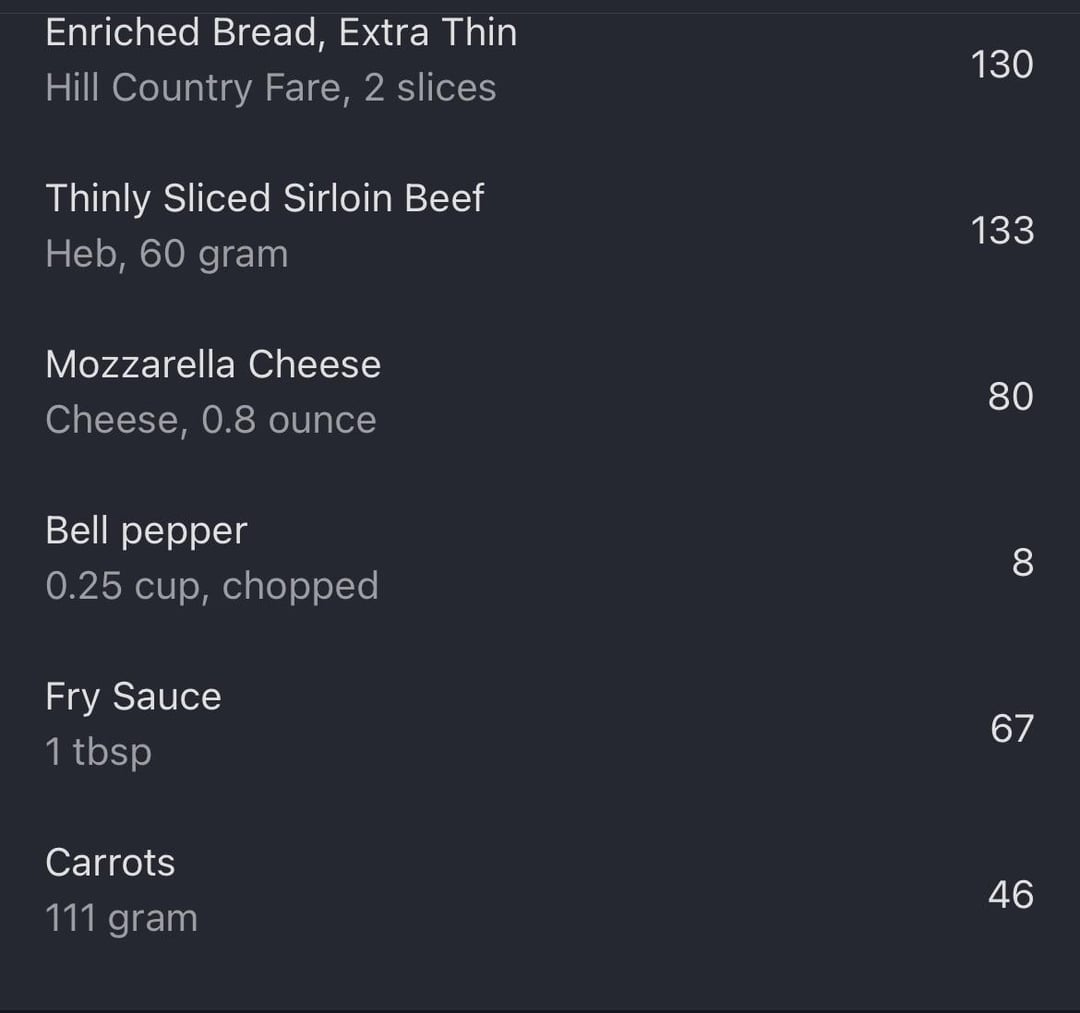
Task: Tap the 130 calorie value for bread
Action: (x=1001, y=65)
